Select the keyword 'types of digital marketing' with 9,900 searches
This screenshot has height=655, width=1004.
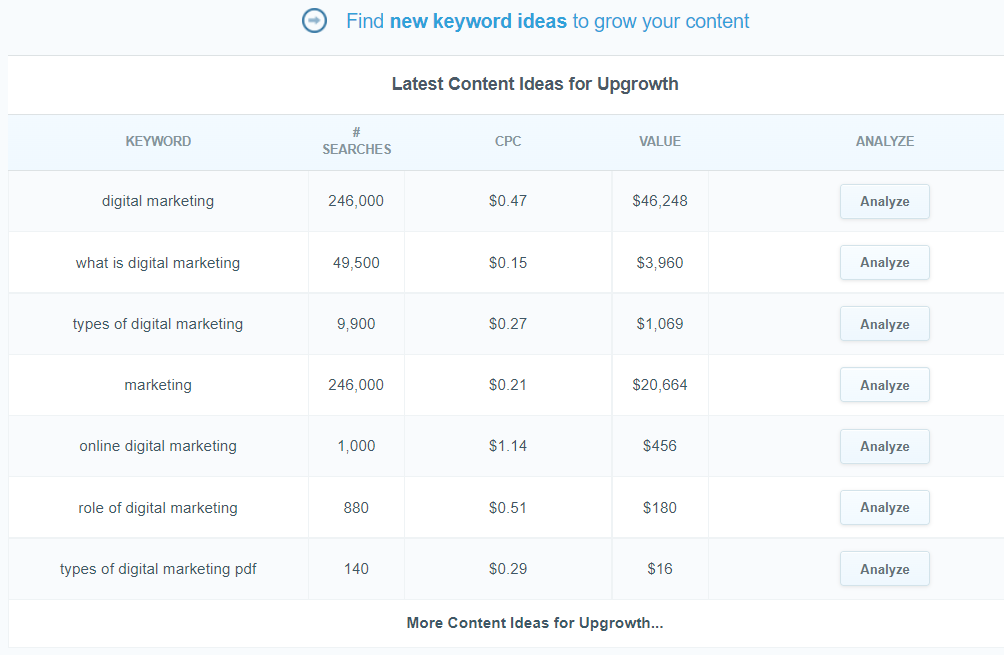click(158, 324)
